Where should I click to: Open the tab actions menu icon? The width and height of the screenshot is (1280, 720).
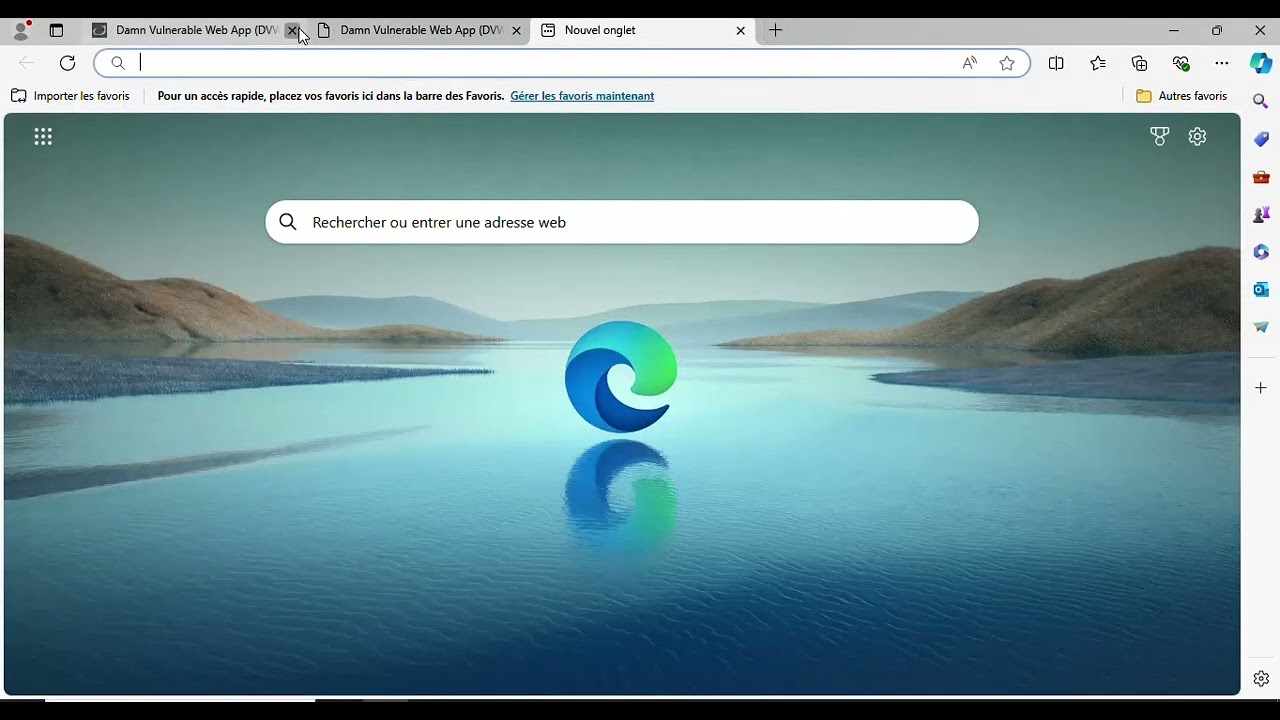(56, 30)
